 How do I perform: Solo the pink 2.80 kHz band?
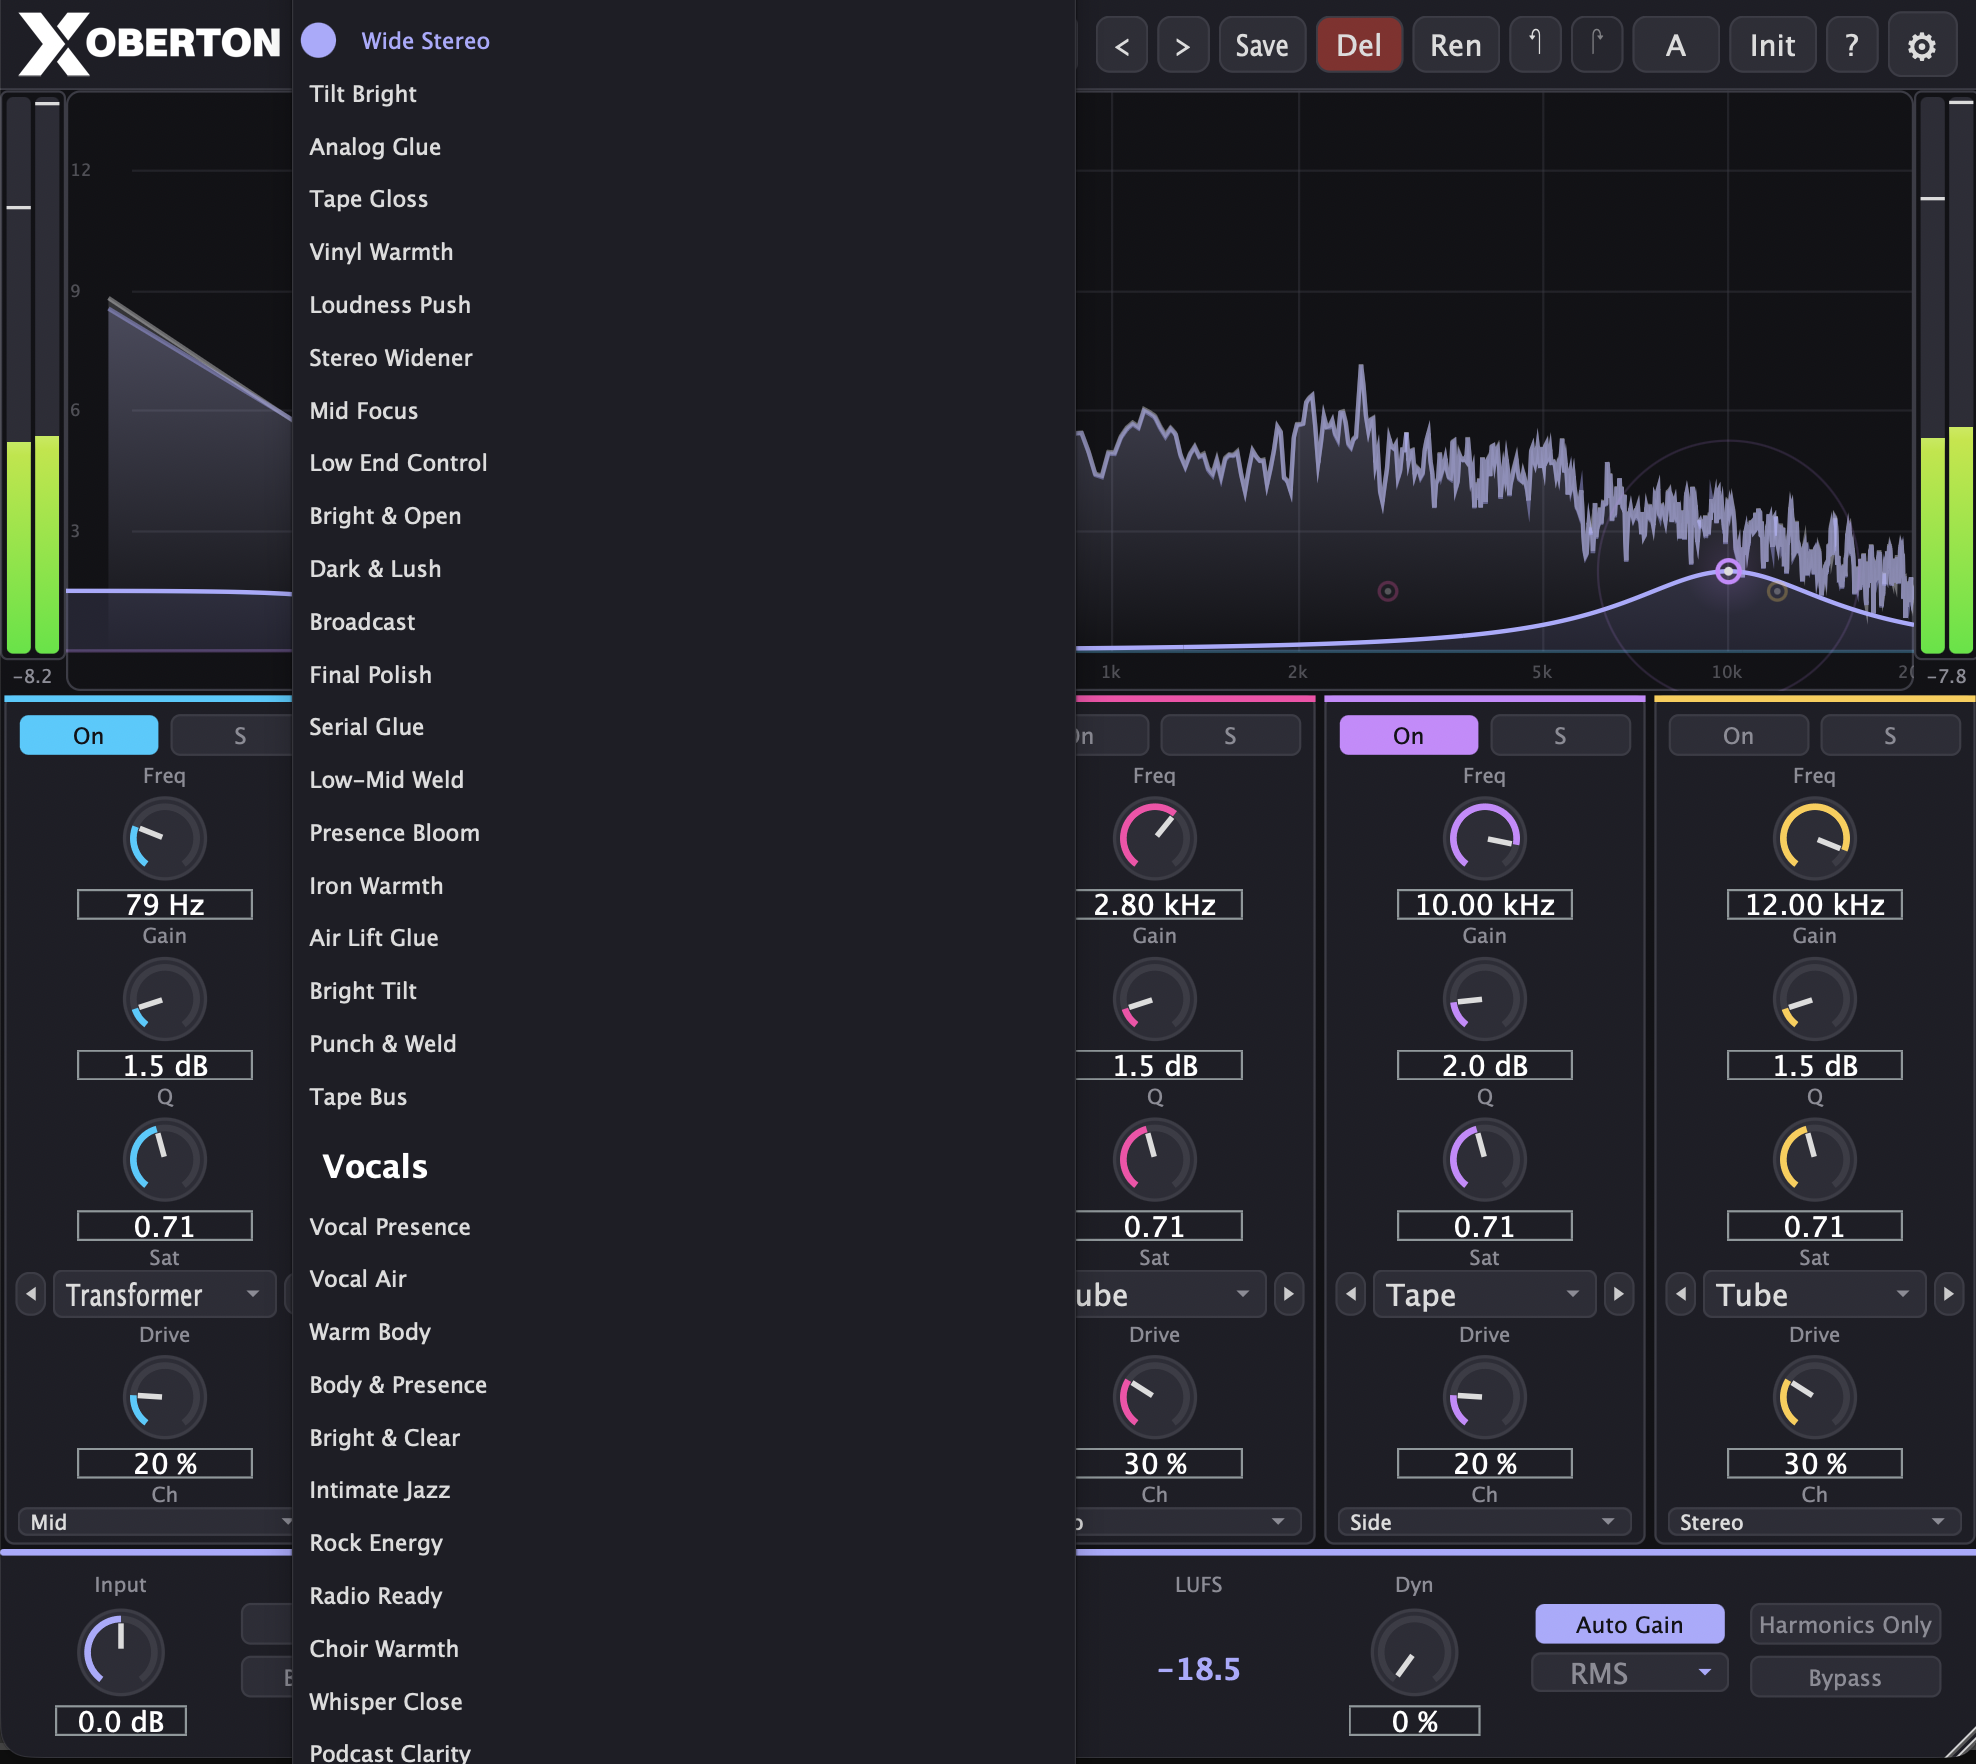tap(1230, 735)
